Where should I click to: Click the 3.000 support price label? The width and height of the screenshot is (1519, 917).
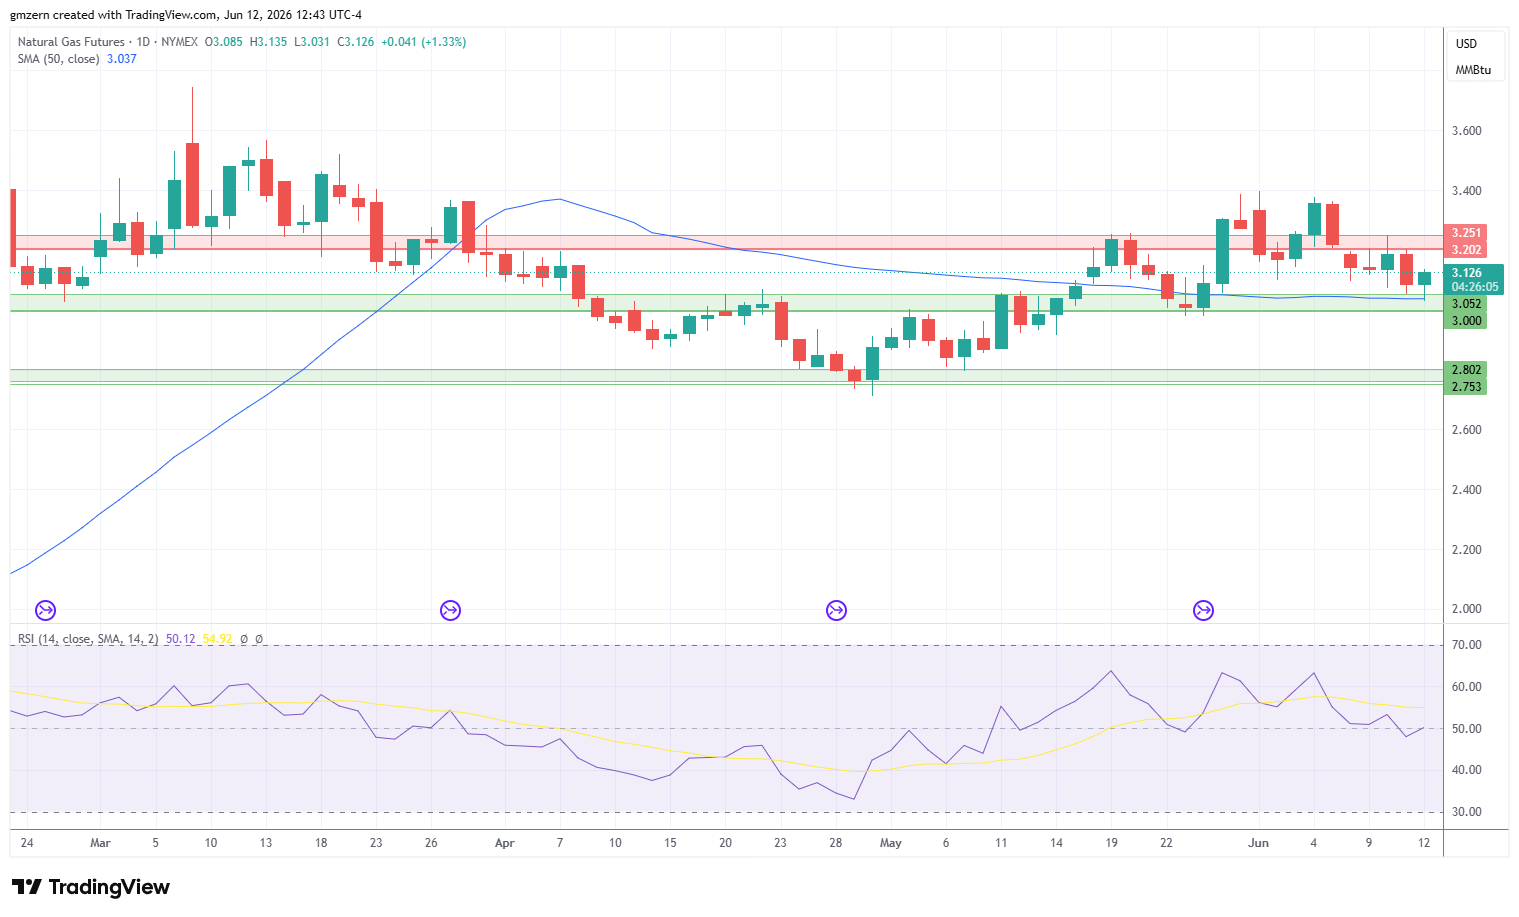1466,321
